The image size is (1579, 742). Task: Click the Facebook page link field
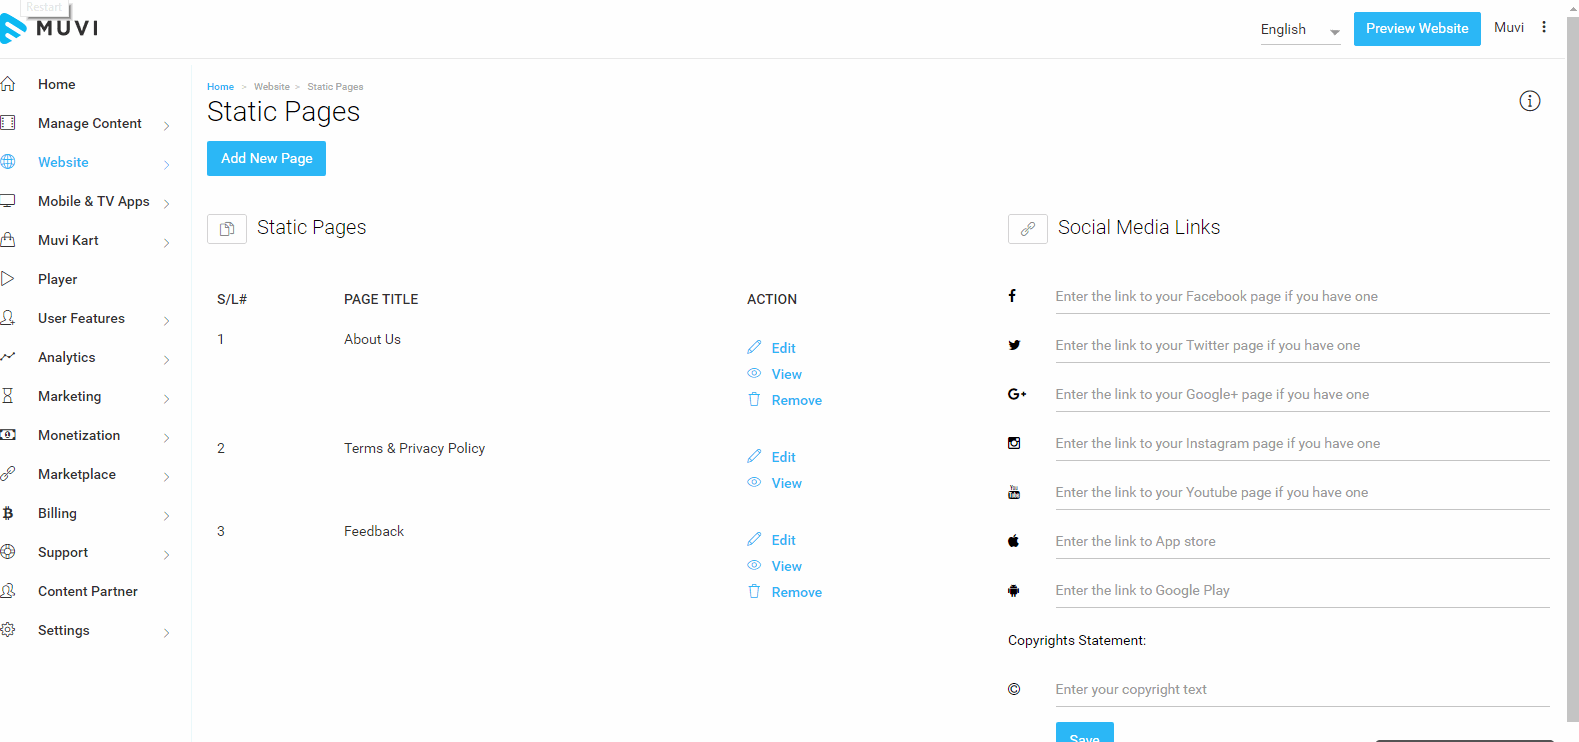[x=1302, y=297]
